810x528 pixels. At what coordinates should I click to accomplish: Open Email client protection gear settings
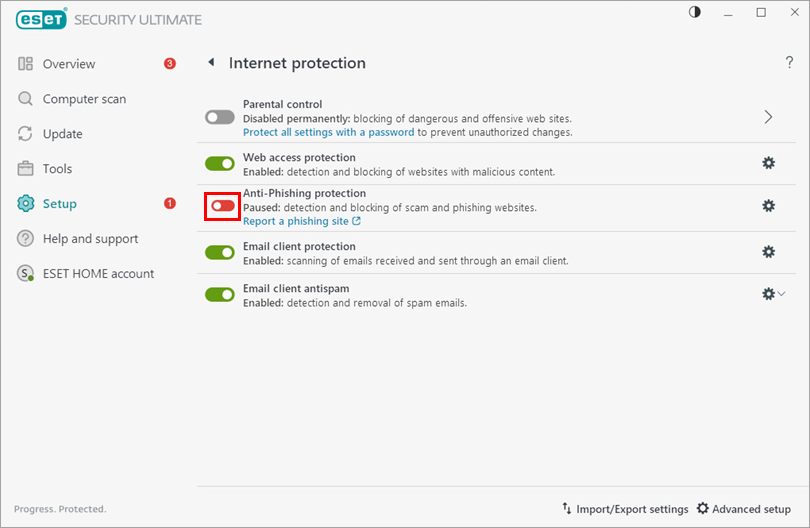click(768, 252)
